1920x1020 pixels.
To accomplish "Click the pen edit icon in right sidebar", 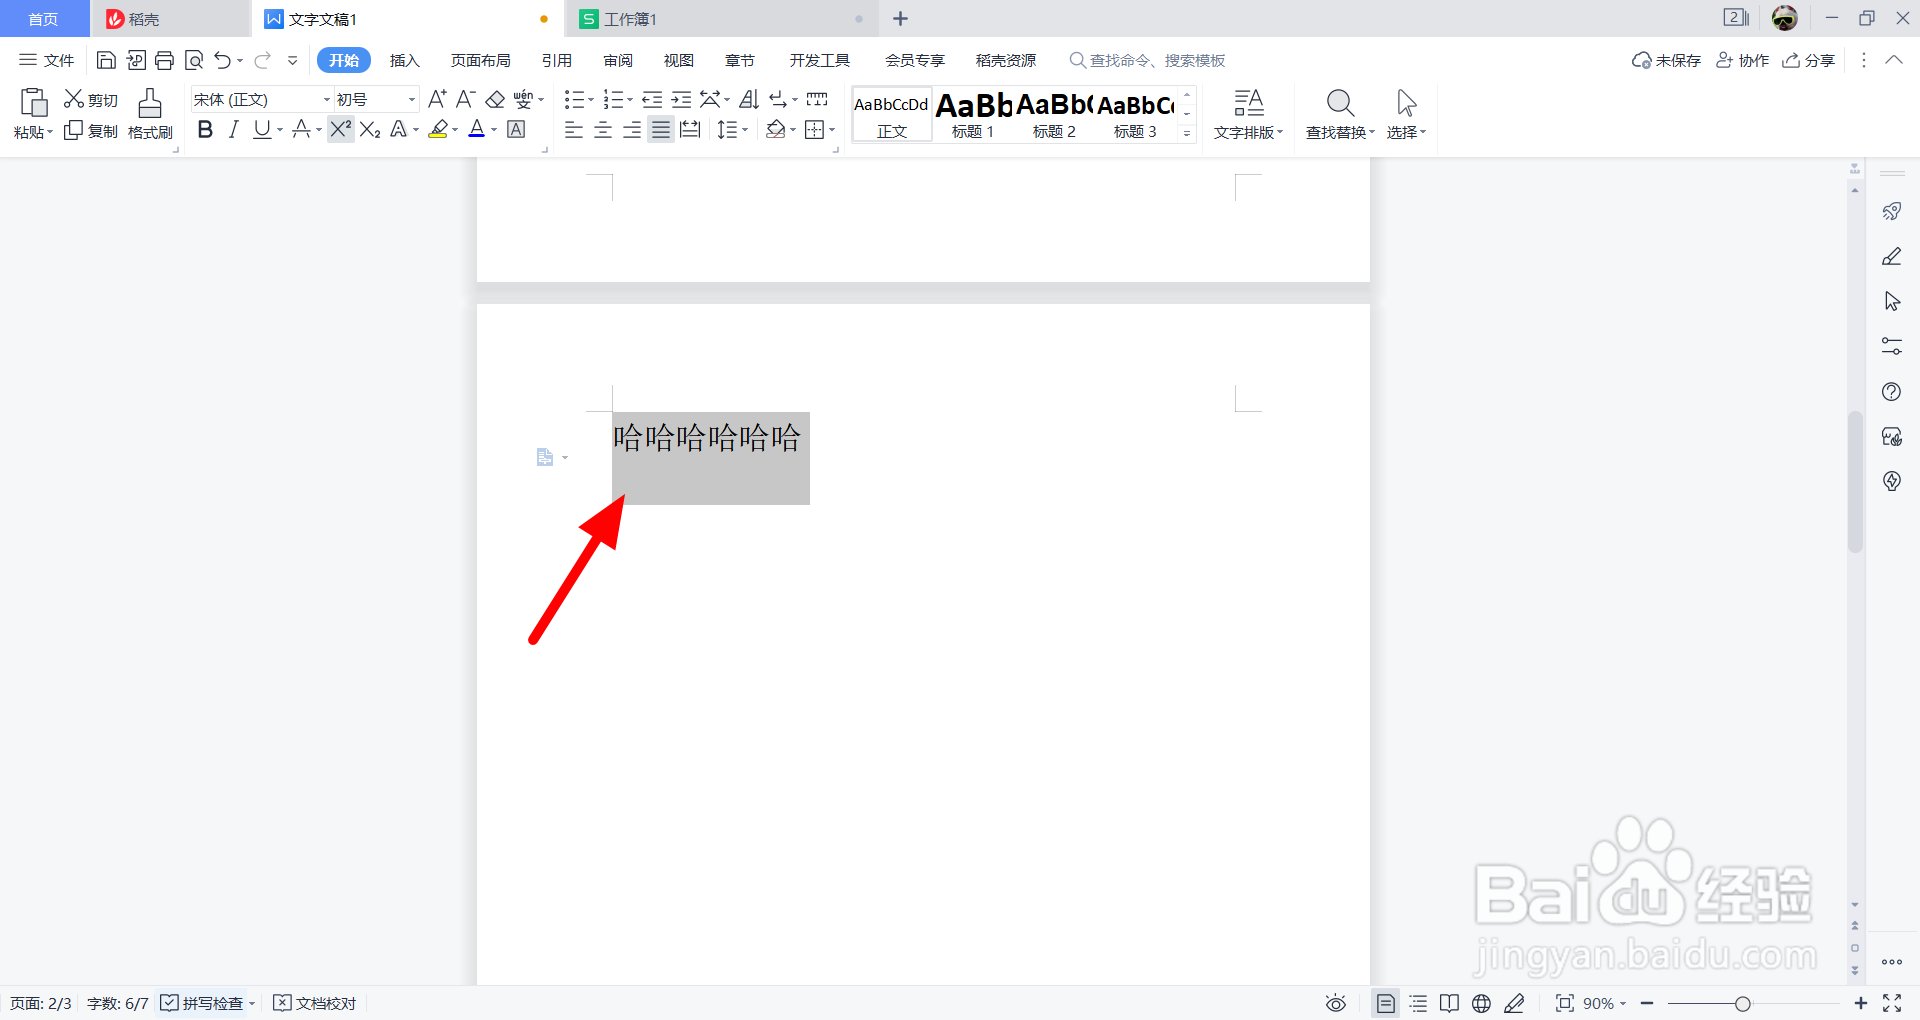I will [x=1892, y=256].
